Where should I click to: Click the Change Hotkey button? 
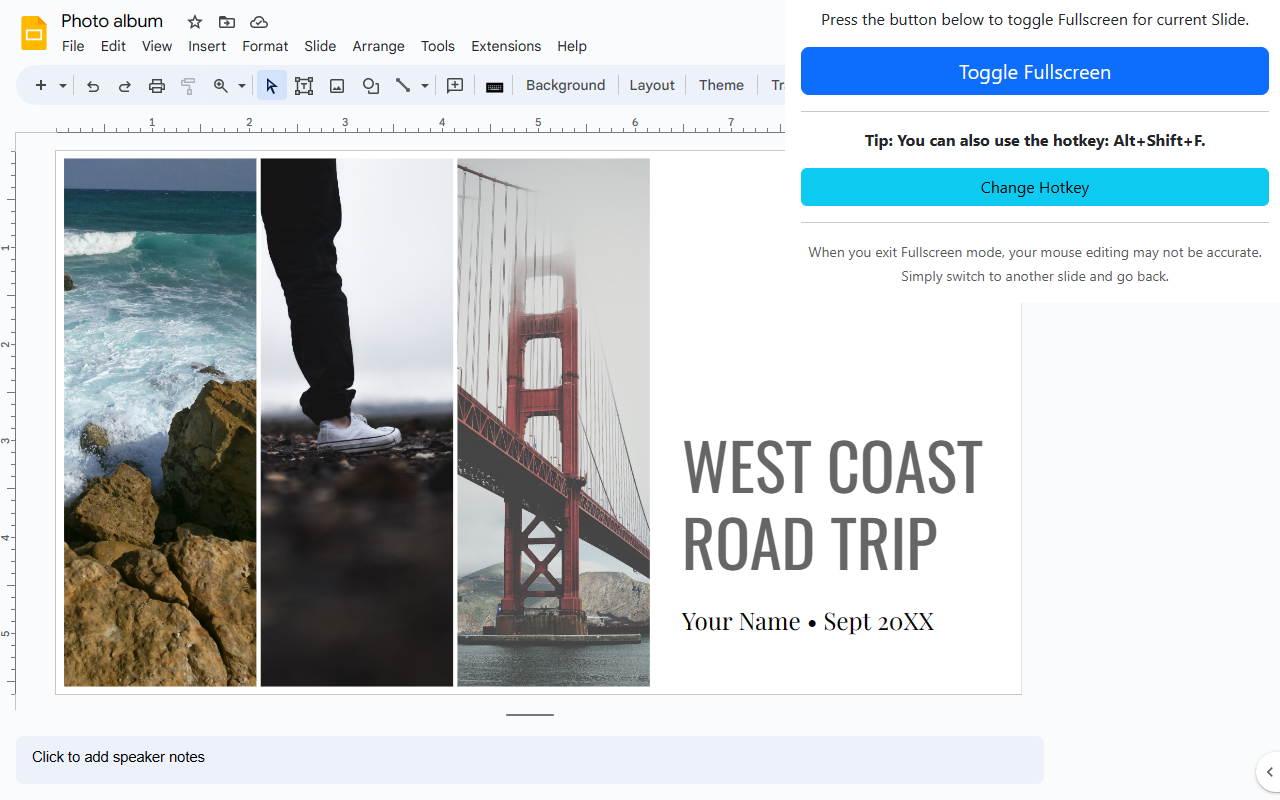(1034, 187)
